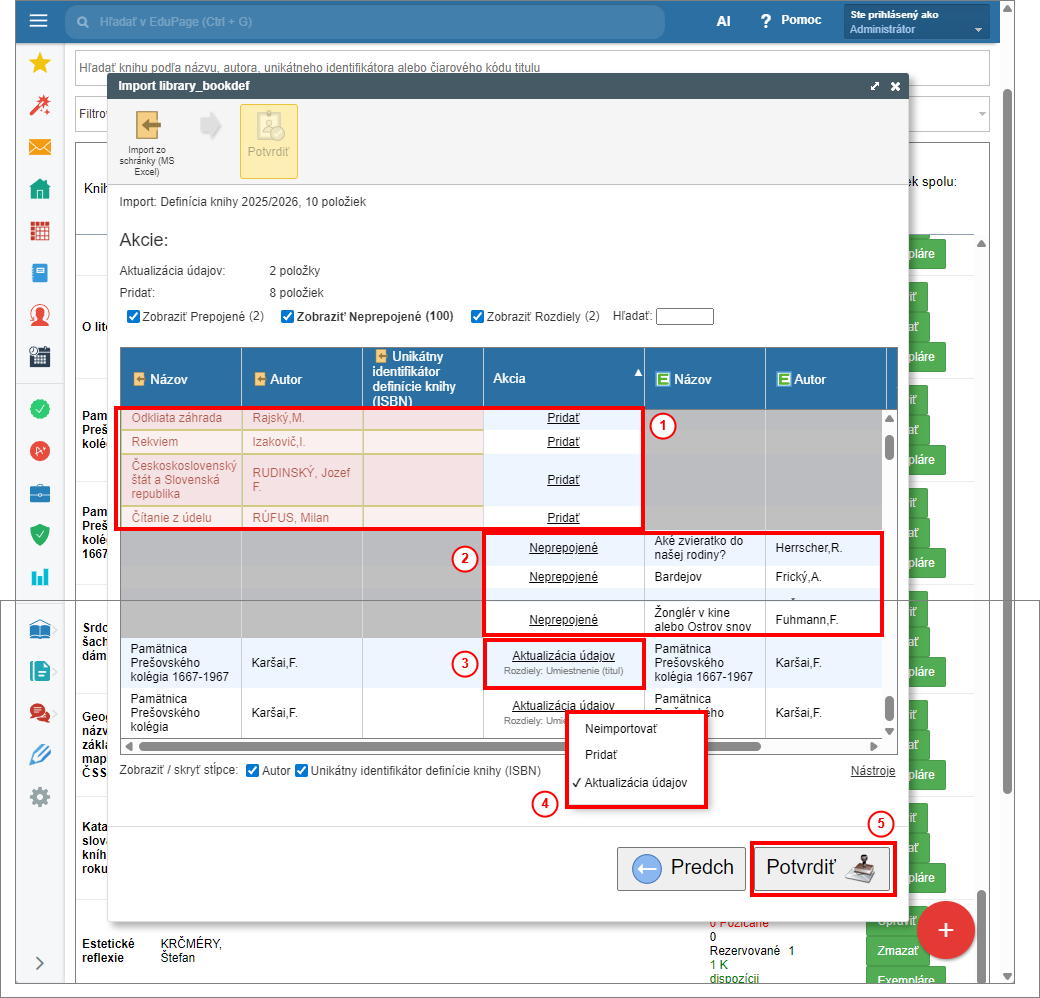This screenshot has height=998, width=1040.
Task: Open the Nástroje link
Action: 872,771
